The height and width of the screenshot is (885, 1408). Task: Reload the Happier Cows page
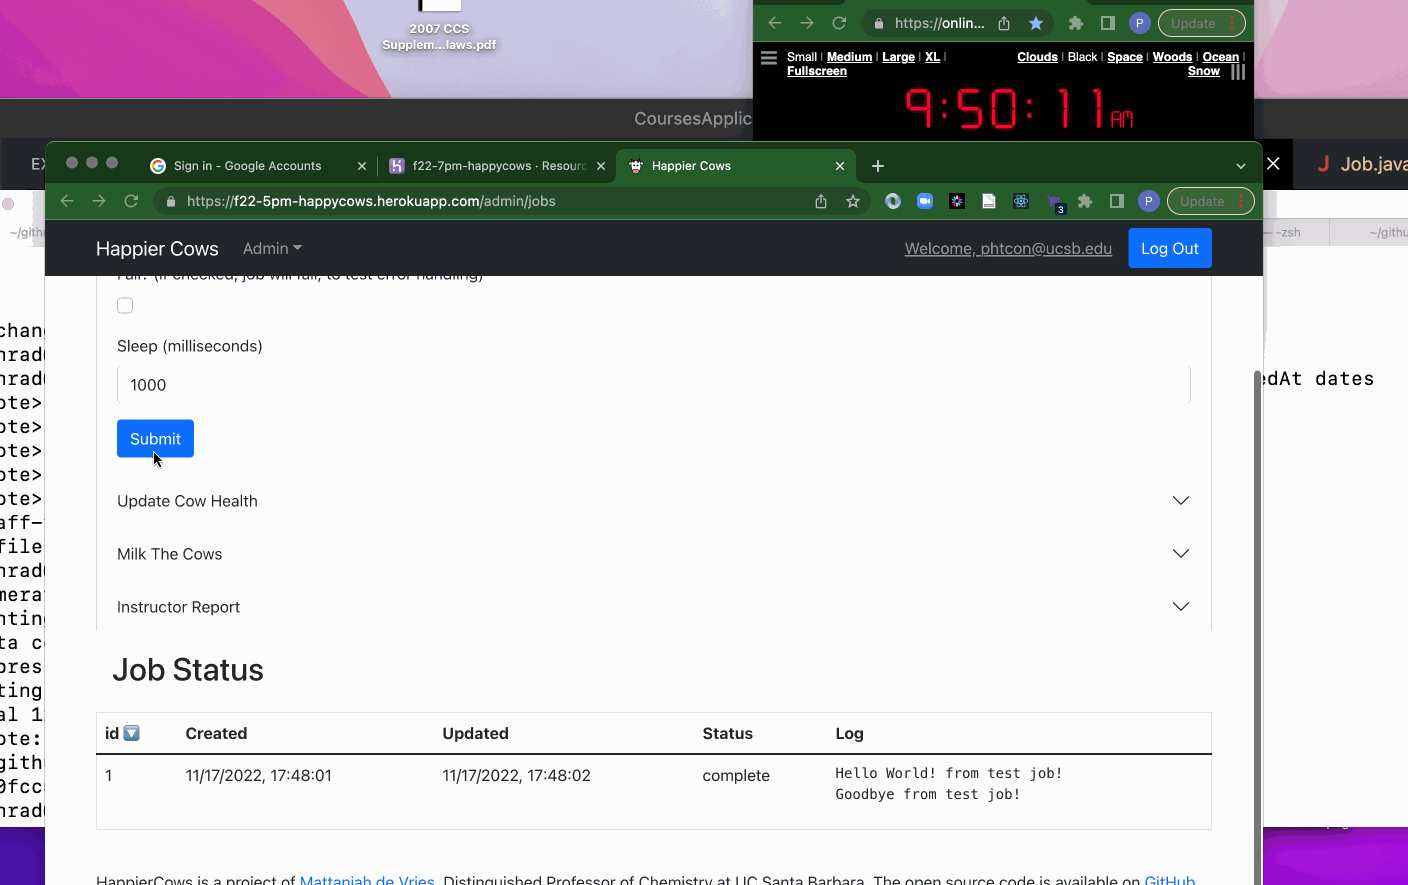(131, 200)
